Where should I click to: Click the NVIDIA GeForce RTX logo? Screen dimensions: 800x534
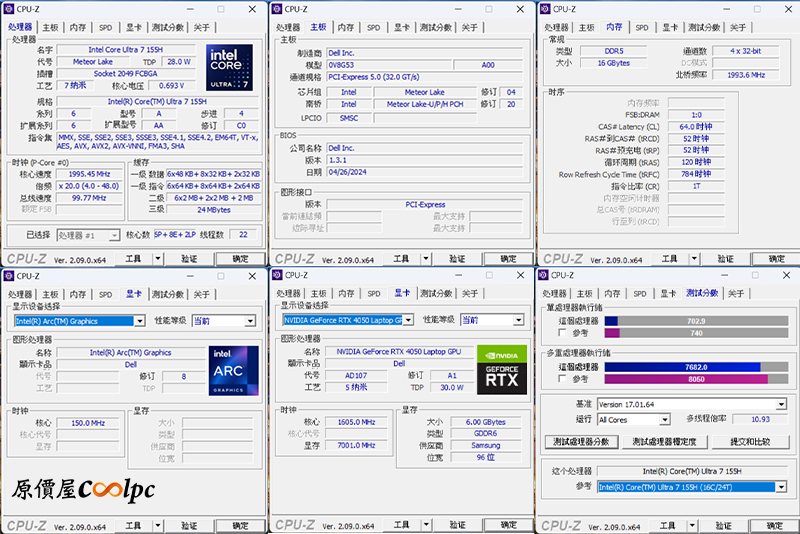[x=502, y=370]
